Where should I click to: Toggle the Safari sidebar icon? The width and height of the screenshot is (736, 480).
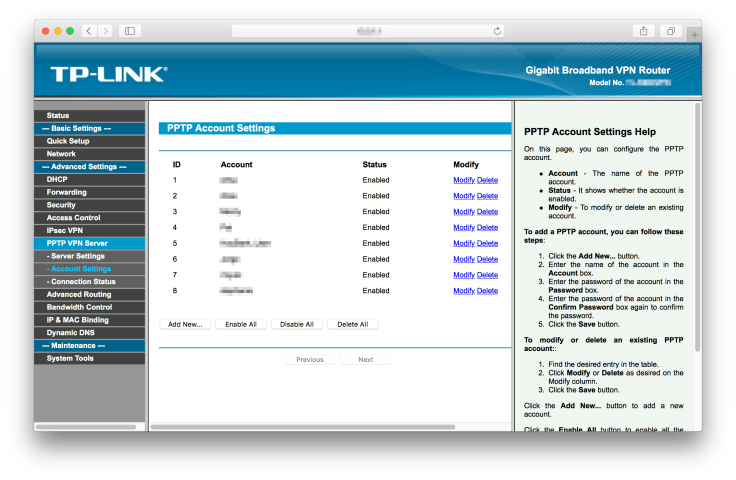130,31
